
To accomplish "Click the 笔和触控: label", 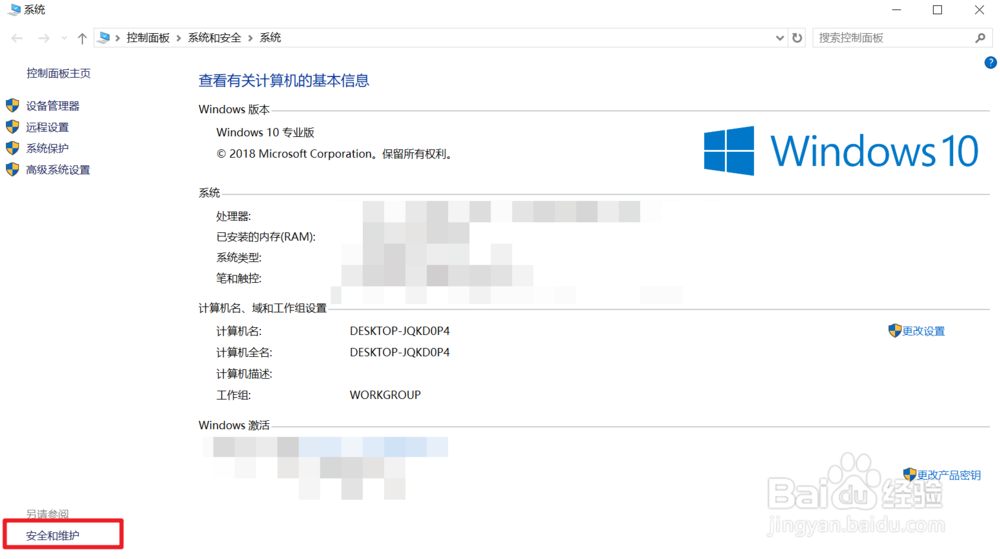I will point(239,278).
